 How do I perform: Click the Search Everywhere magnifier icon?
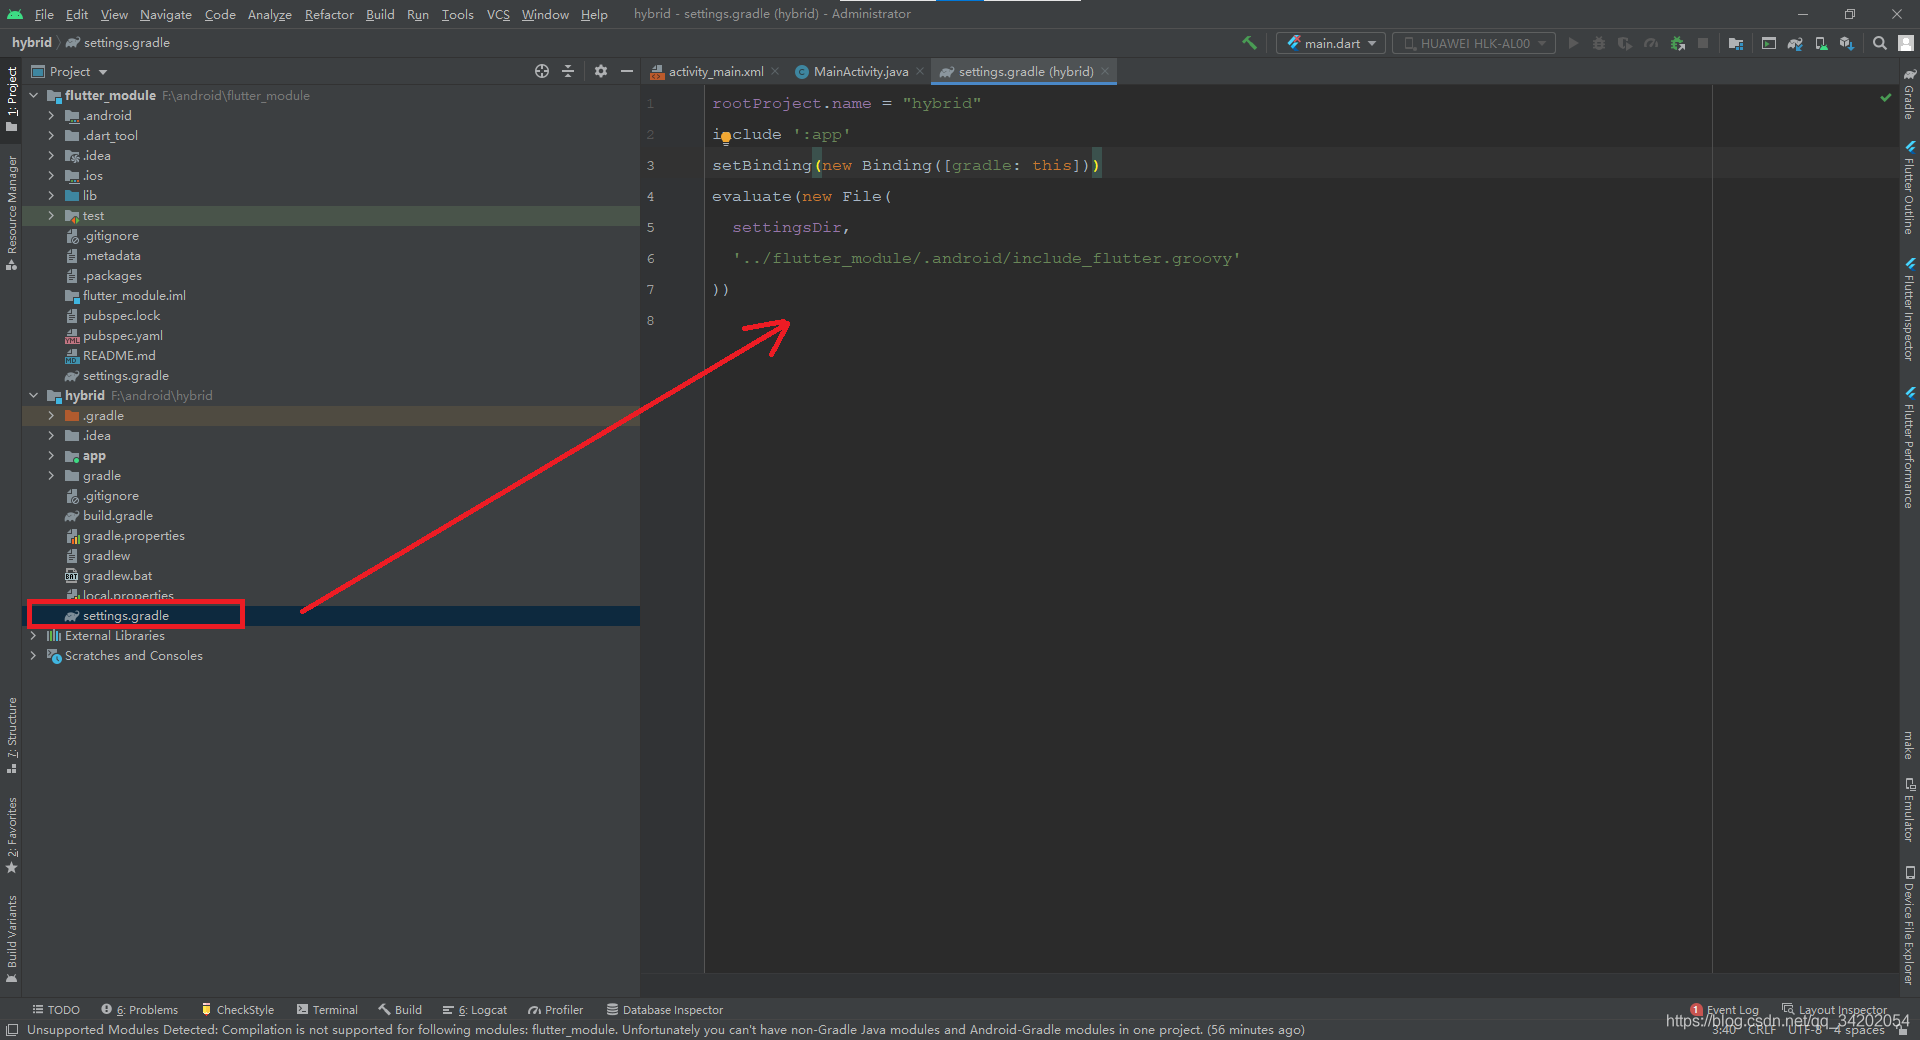pos(1880,43)
